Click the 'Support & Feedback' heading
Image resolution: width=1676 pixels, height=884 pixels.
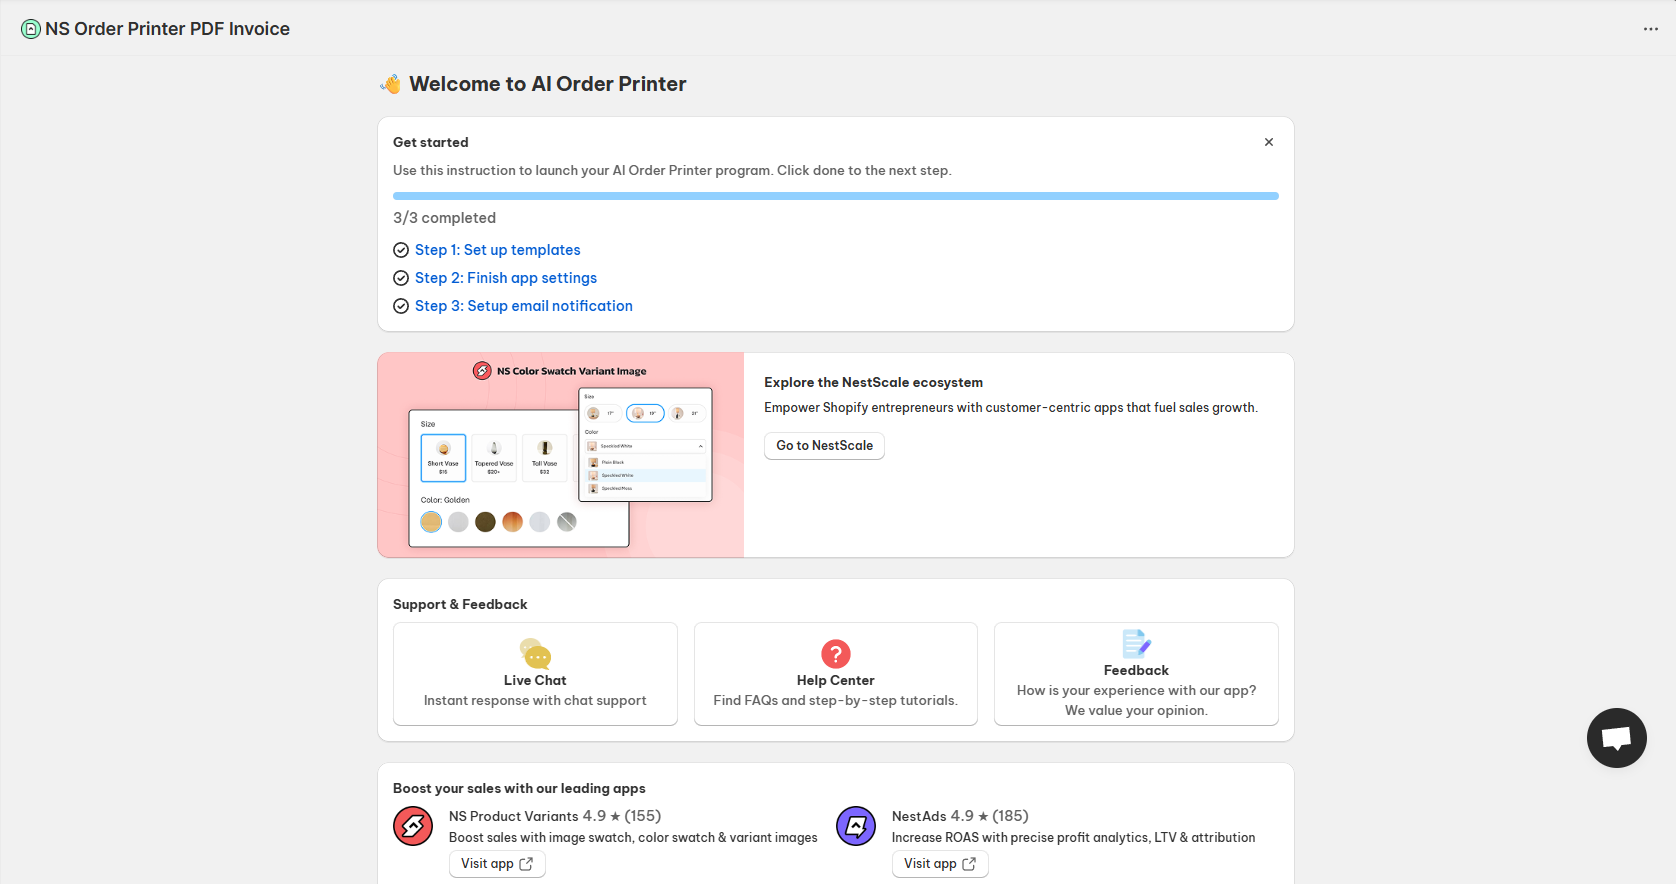click(x=460, y=604)
